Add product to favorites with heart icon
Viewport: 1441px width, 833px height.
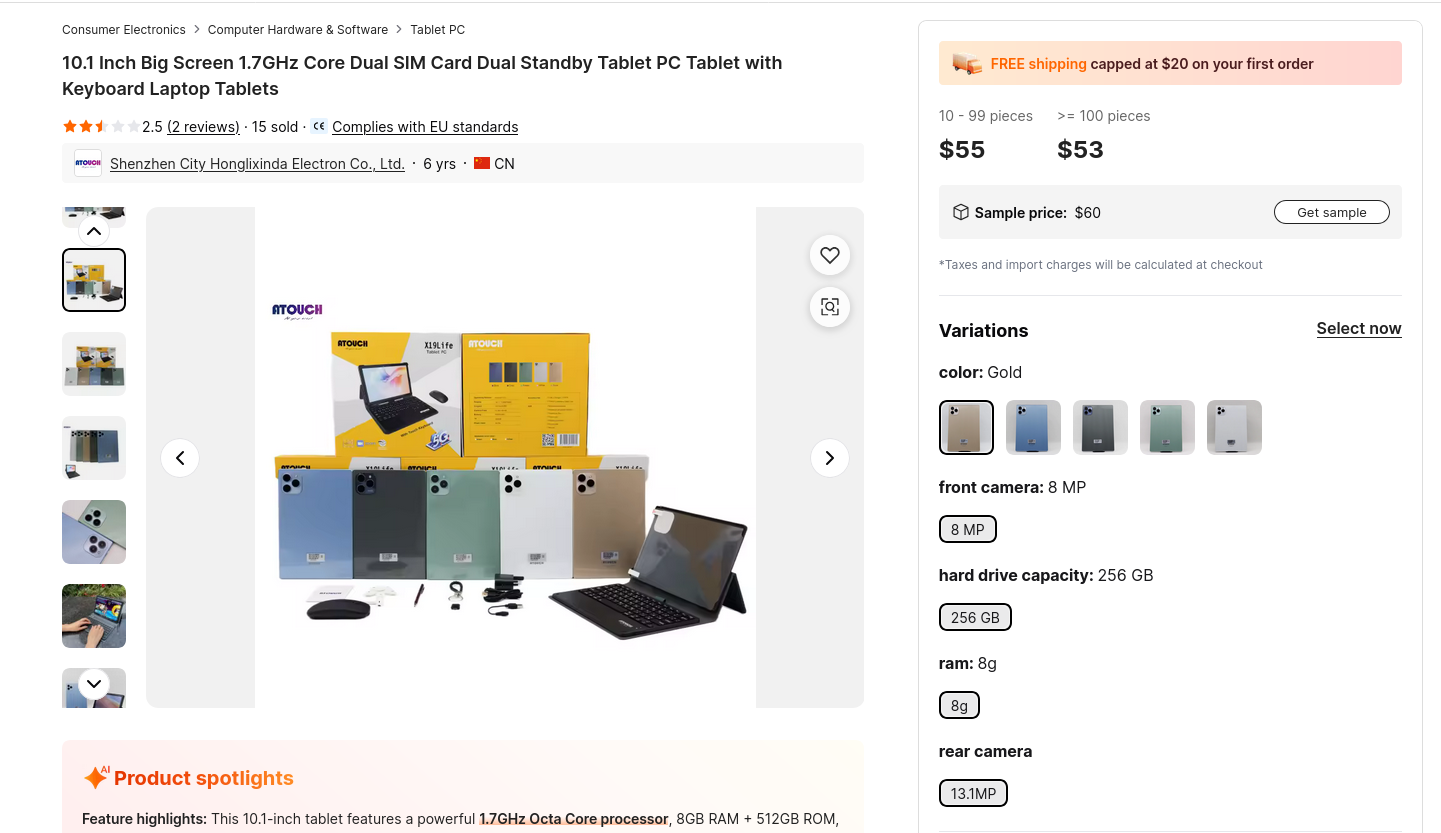tap(830, 255)
